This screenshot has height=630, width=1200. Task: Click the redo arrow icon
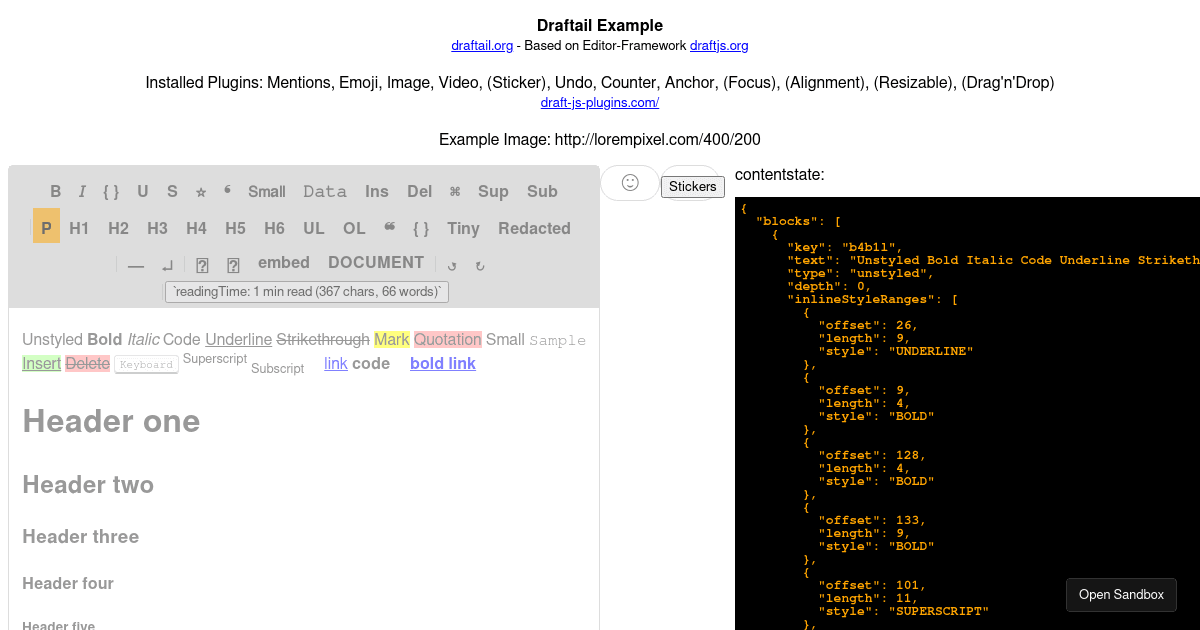click(x=480, y=264)
